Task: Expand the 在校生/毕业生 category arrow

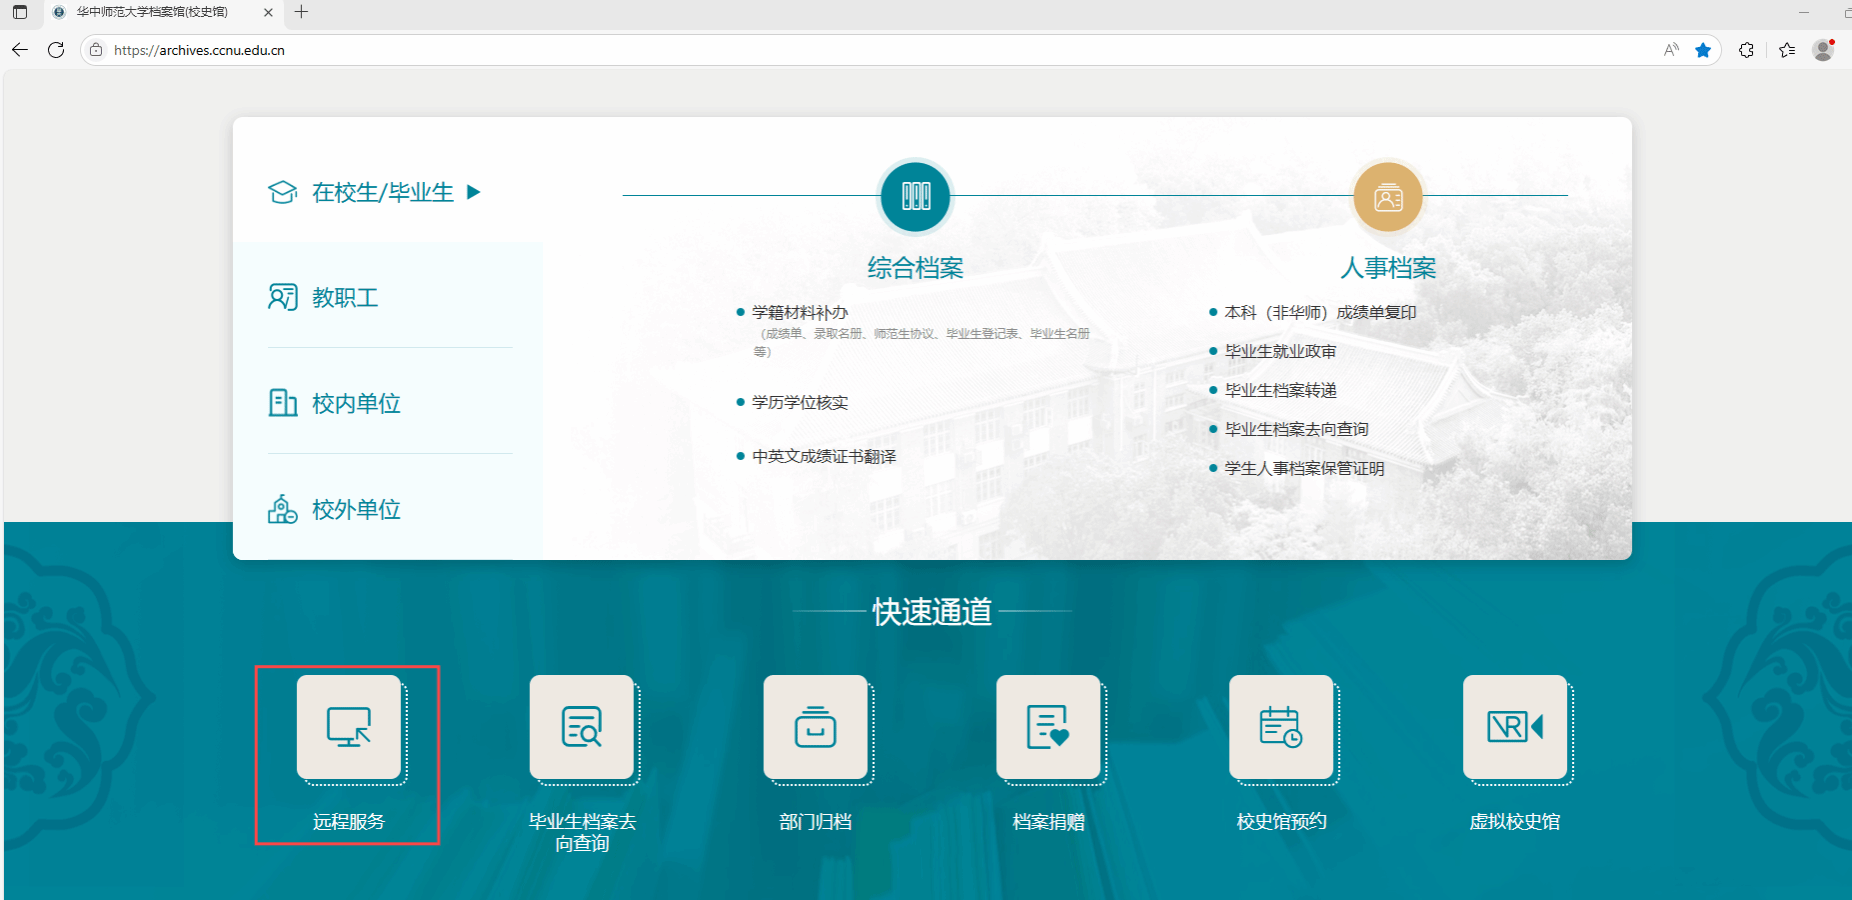Action: 474,192
